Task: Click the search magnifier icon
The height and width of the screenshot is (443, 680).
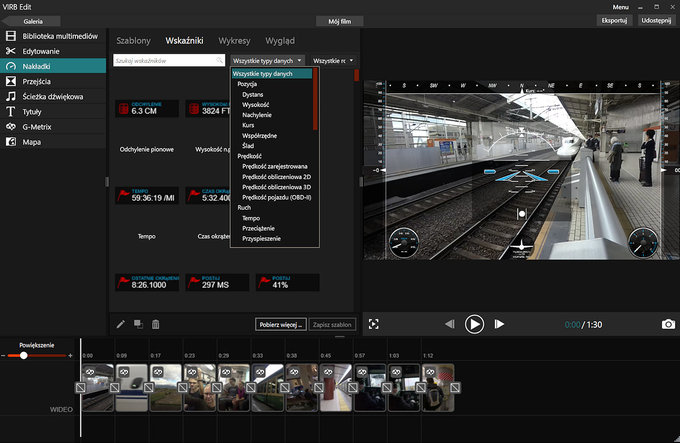Action: click(x=220, y=60)
